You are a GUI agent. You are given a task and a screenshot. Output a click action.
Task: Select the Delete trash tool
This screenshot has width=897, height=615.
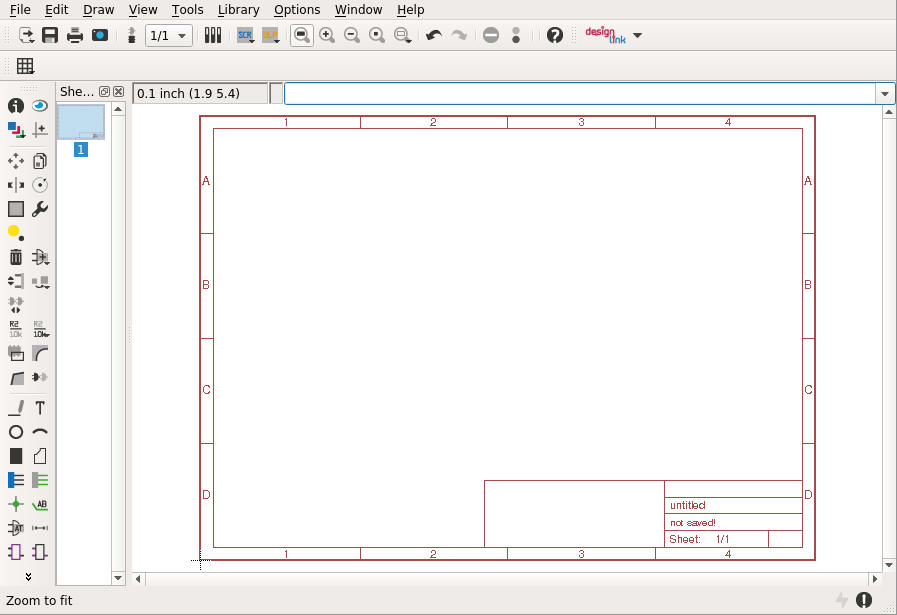pos(16,257)
